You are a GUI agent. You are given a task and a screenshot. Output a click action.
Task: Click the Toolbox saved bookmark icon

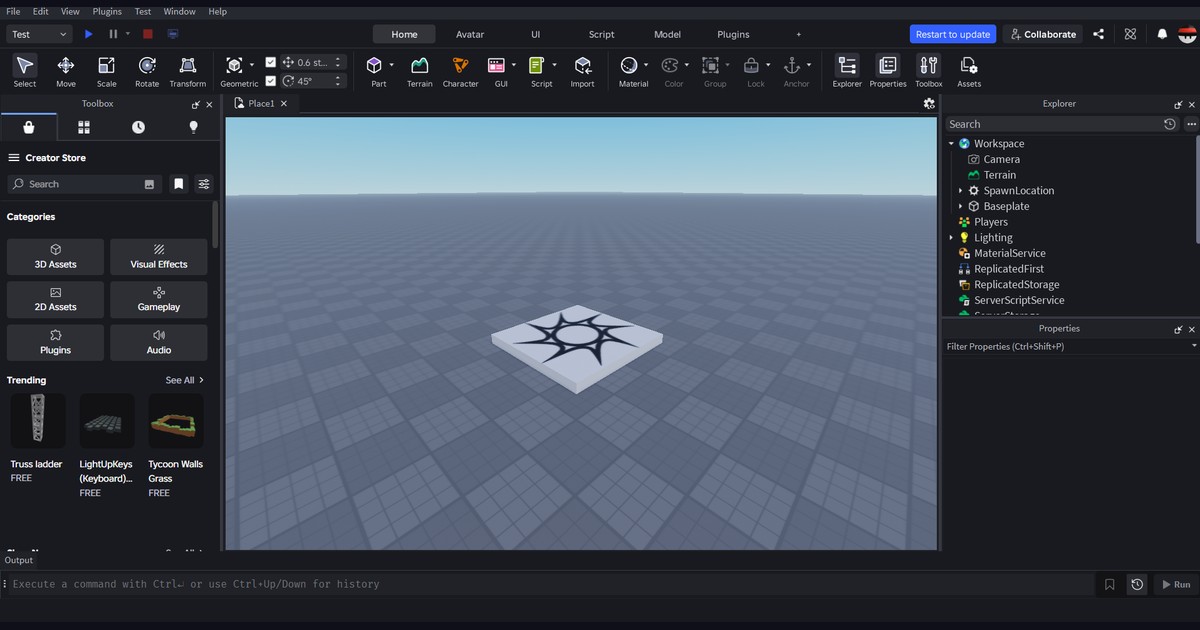tap(178, 184)
